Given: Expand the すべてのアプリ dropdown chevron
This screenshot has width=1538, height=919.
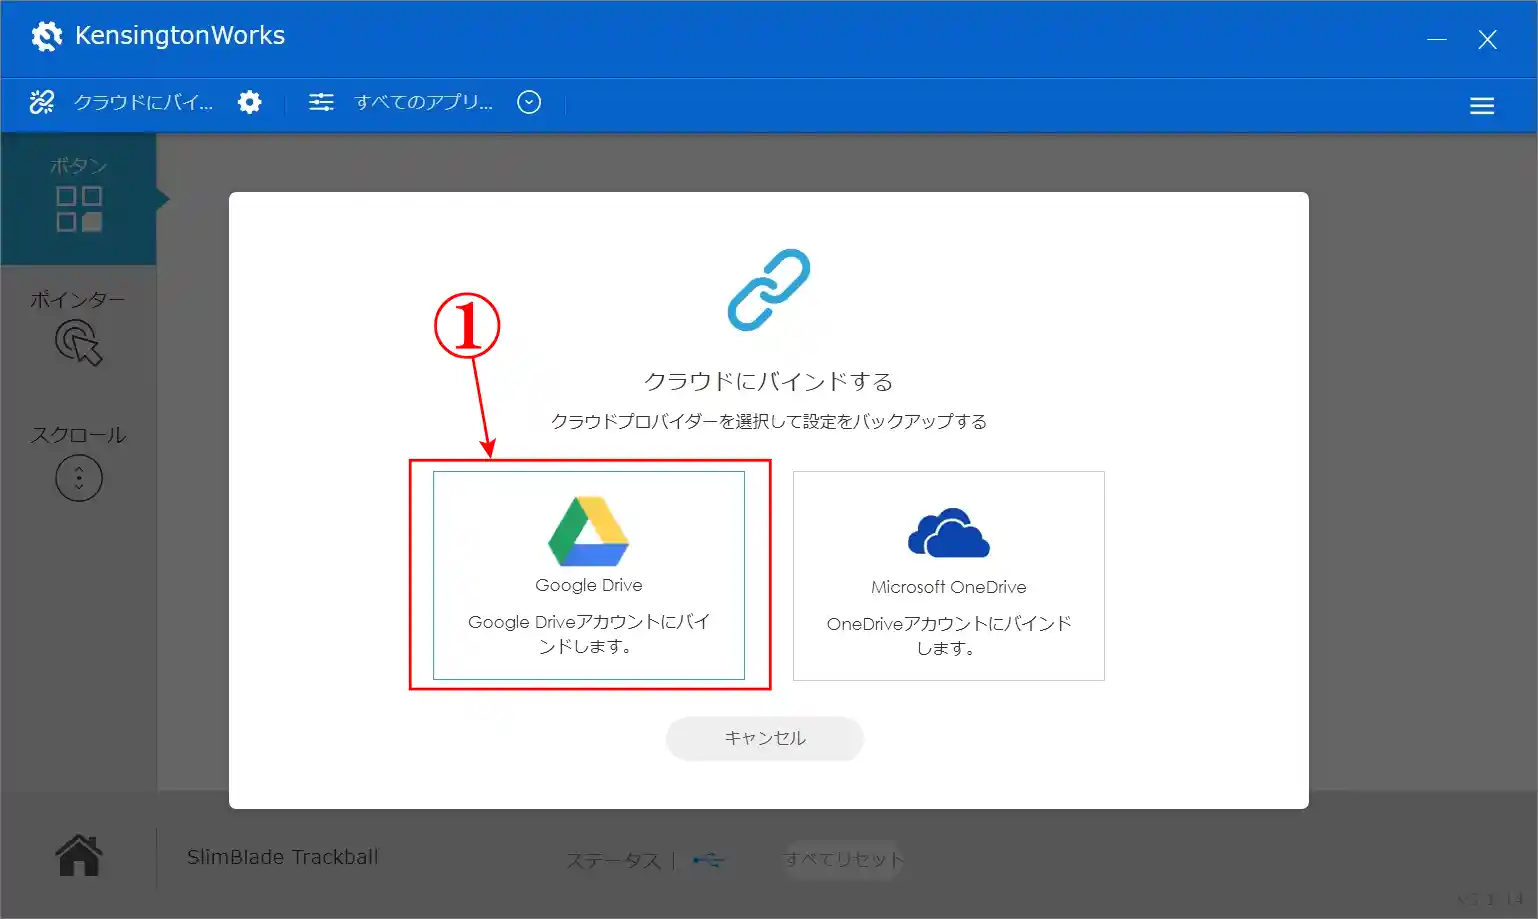Looking at the screenshot, I should coord(529,102).
